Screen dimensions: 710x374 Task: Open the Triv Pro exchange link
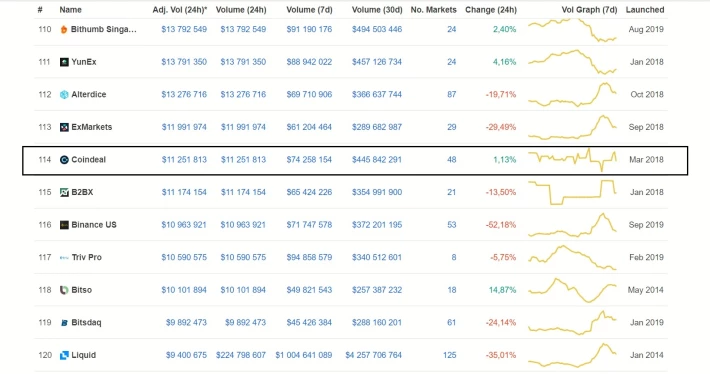(x=86, y=258)
